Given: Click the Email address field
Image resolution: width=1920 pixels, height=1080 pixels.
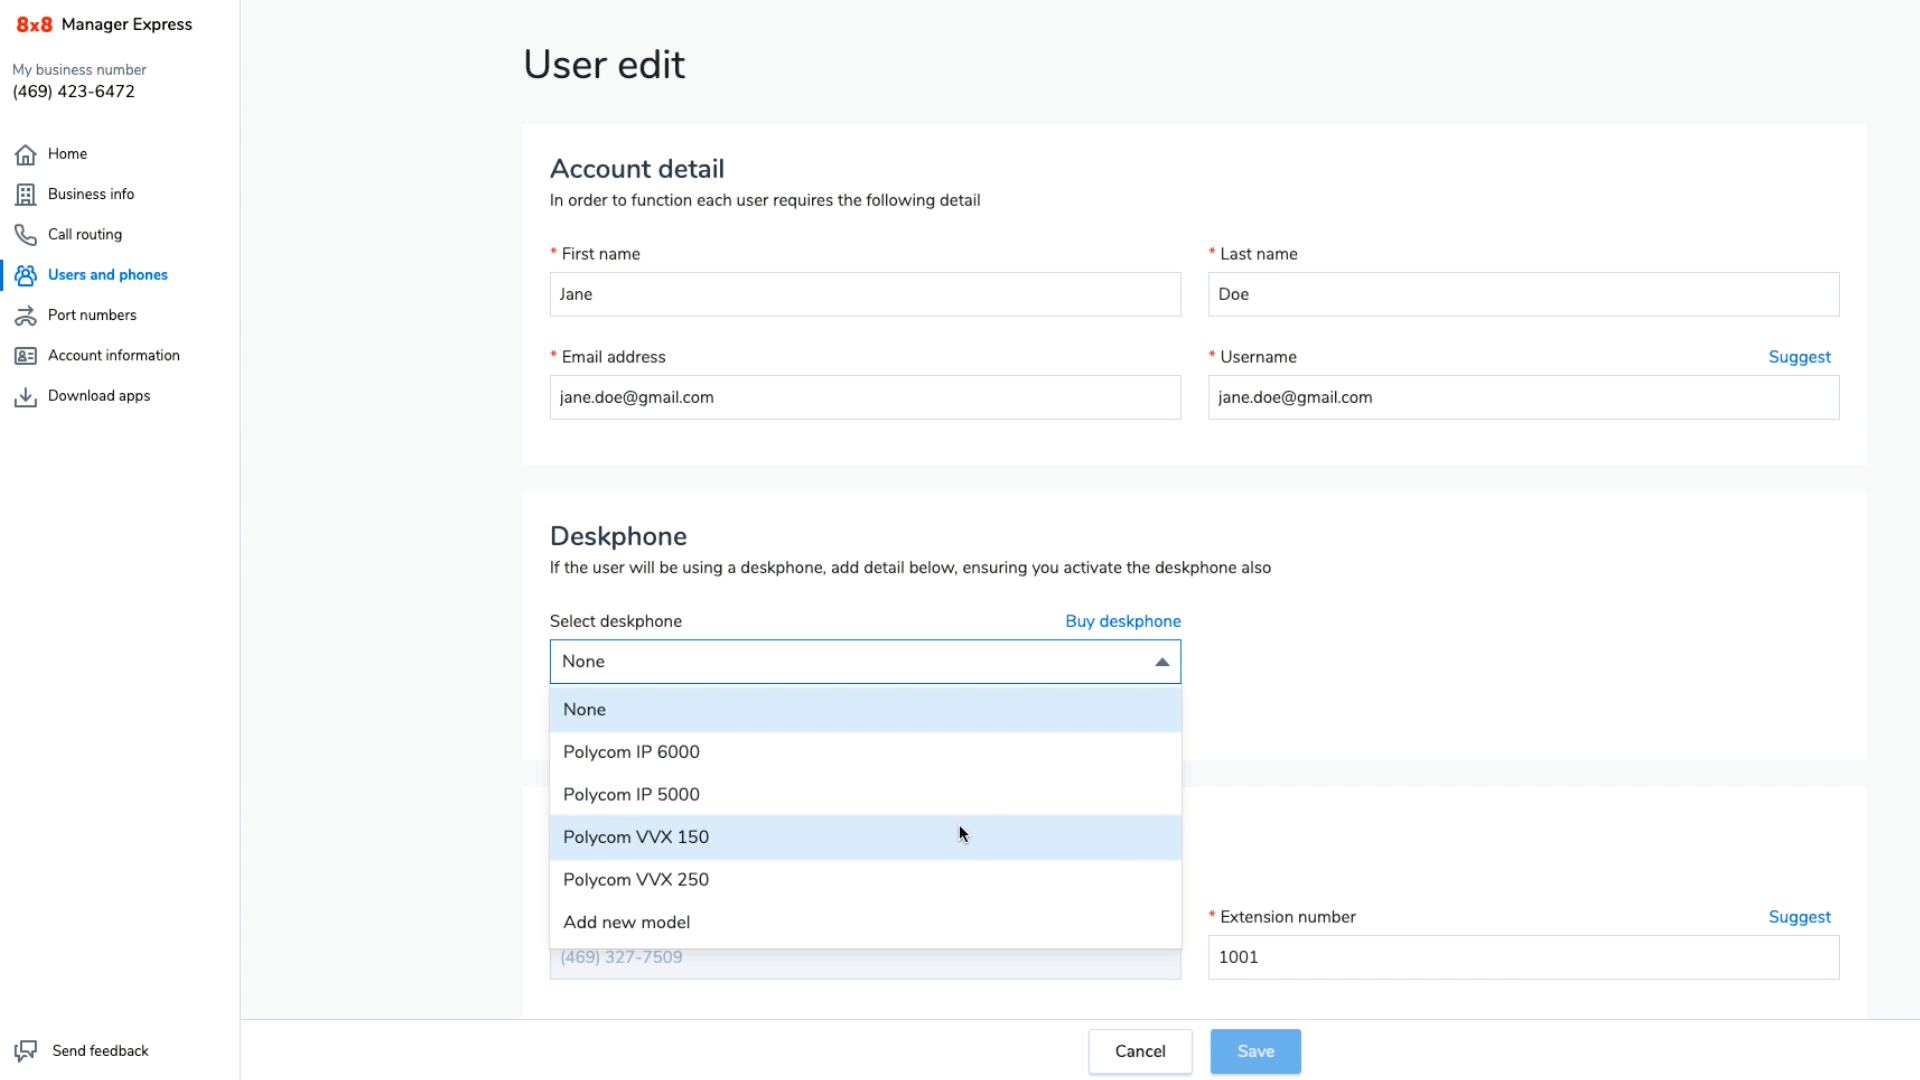Looking at the screenshot, I should pyautogui.click(x=865, y=398).
